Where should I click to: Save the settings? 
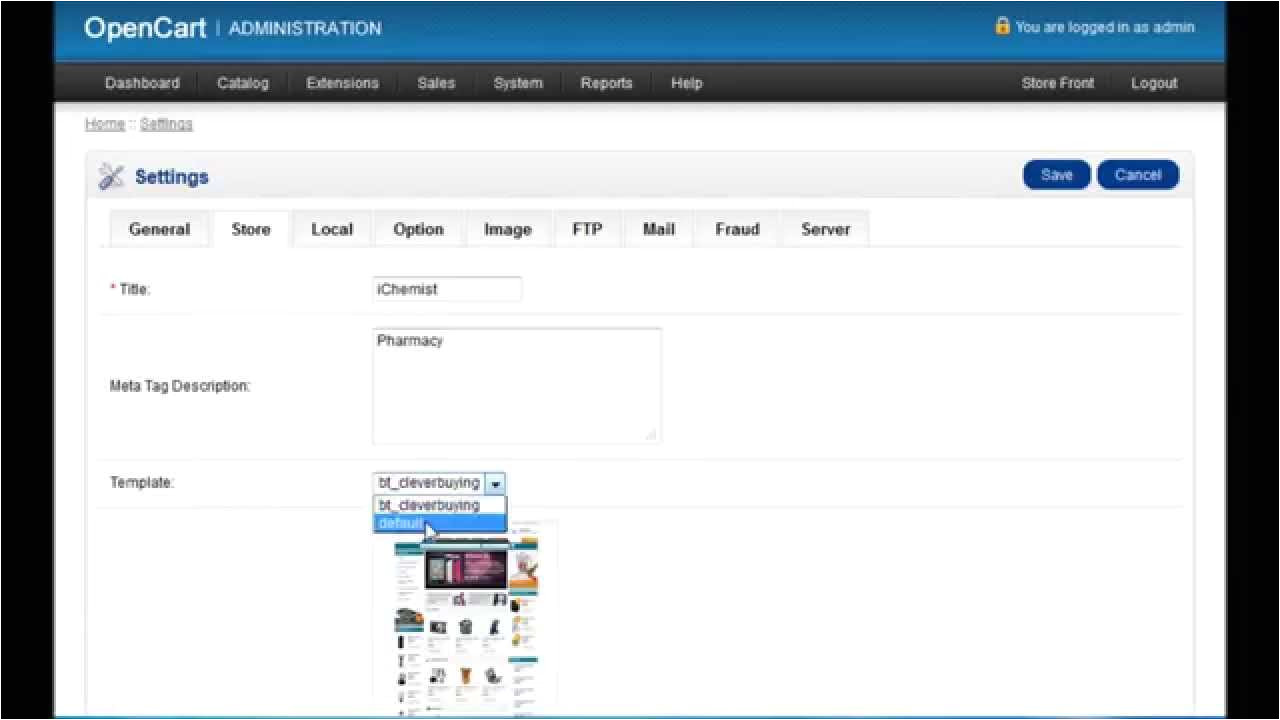coord(1057,175)
